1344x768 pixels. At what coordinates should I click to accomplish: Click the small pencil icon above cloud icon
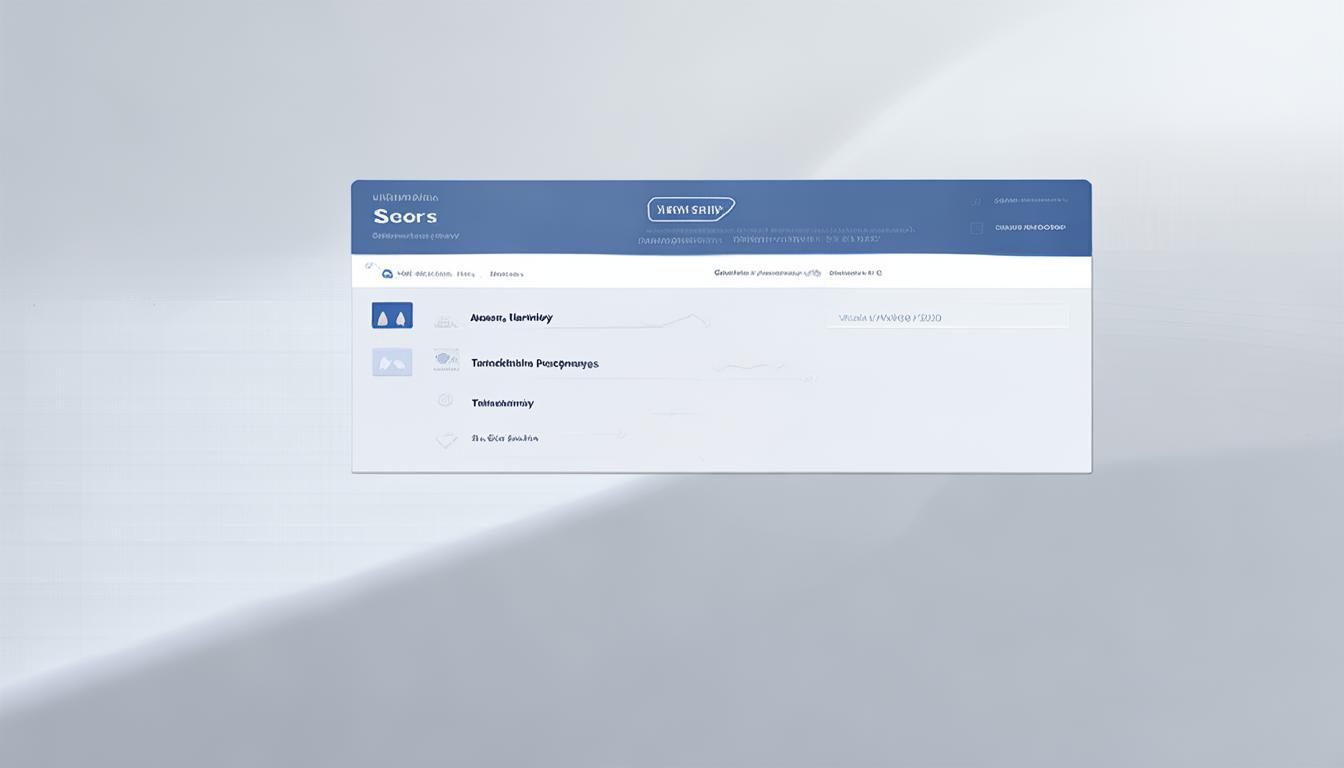point(370,266)
